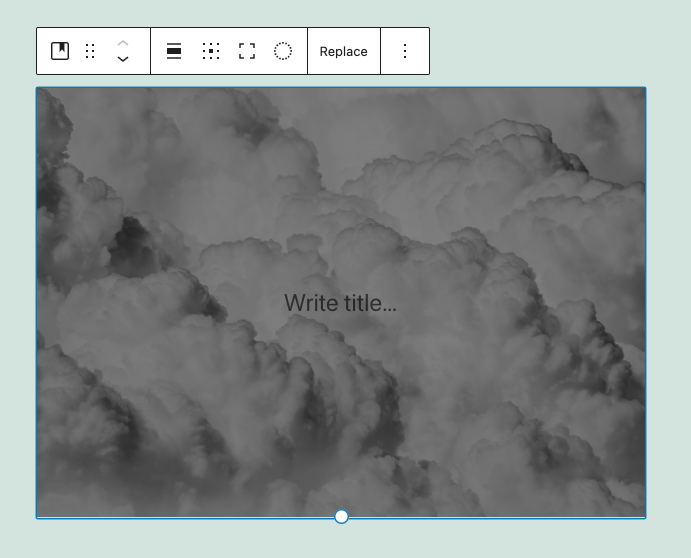
Task: Move block up with the up chevron
Action: 123,43
